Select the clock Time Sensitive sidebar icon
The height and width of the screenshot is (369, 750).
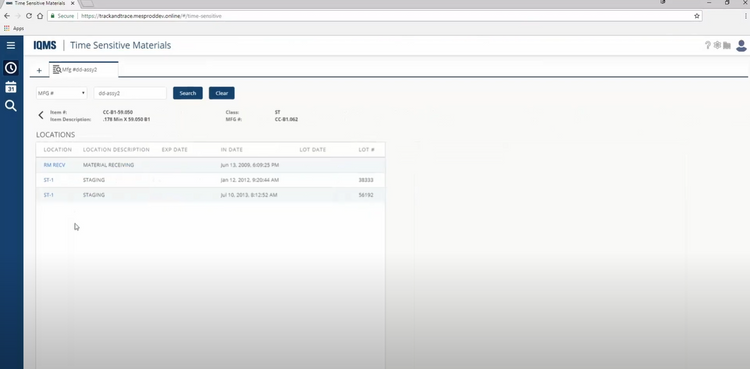[11, 68]
